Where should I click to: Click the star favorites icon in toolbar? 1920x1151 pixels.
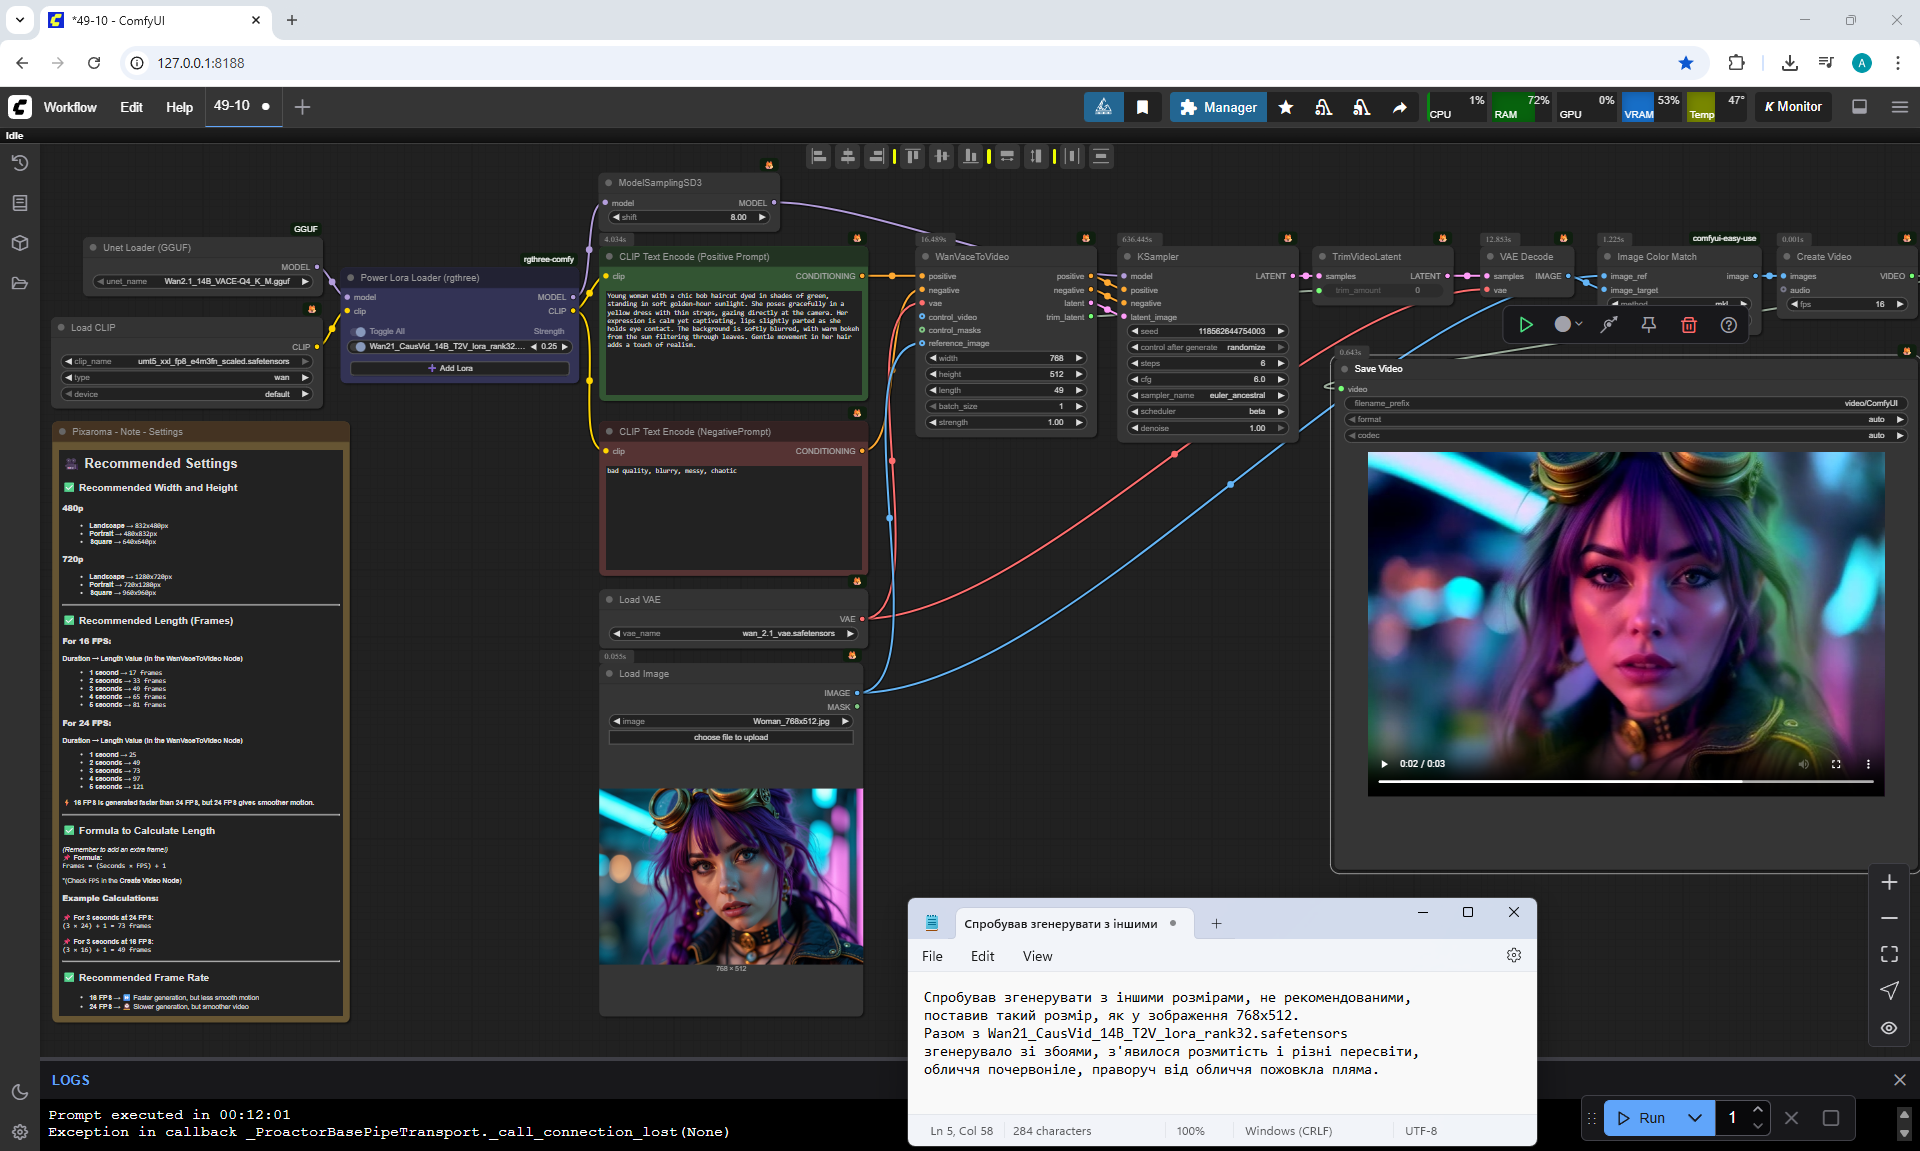[x=1286, y=107]
